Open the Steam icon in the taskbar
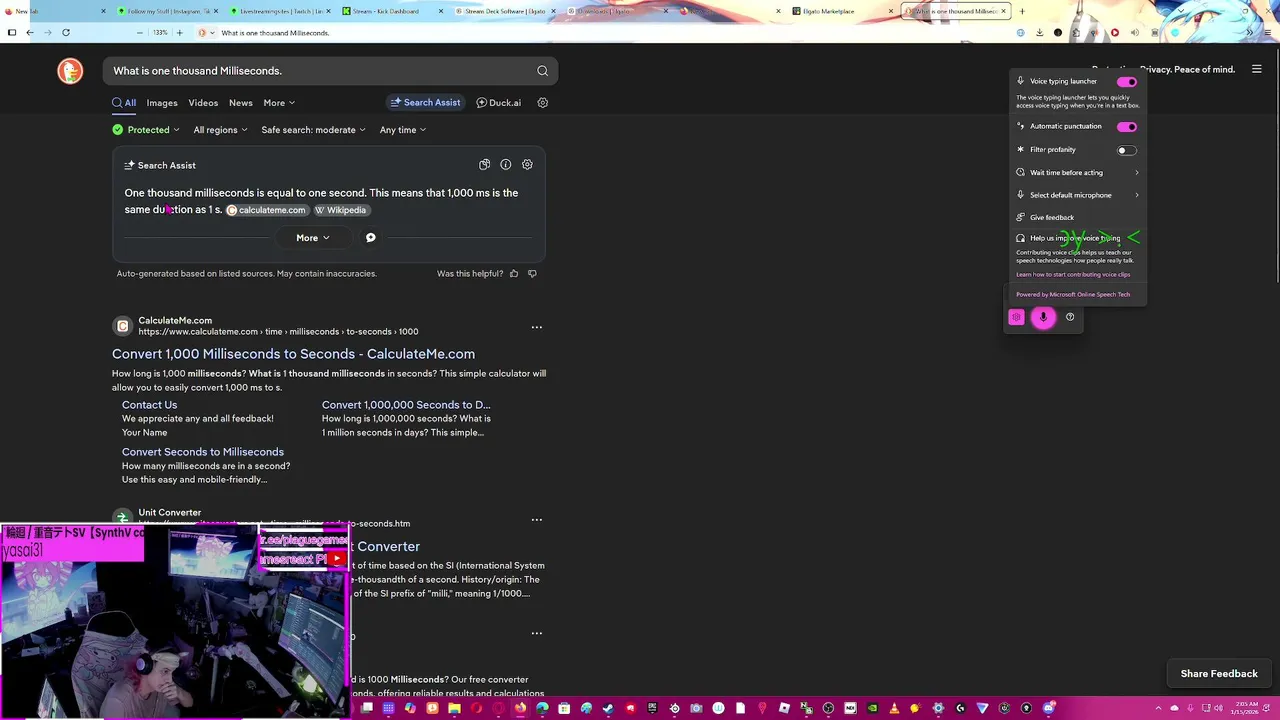The image size is (1280, 720). pos(608,708)
